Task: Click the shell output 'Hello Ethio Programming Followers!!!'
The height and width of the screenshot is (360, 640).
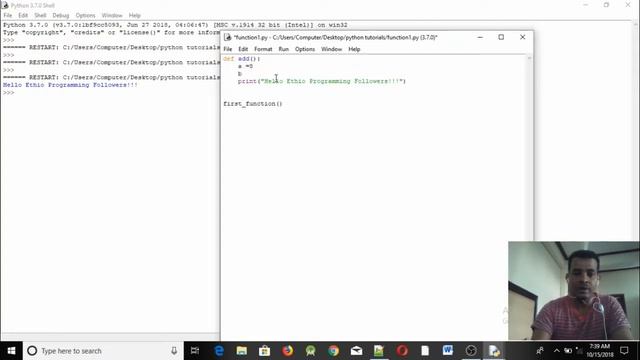Action: [70, 85]
